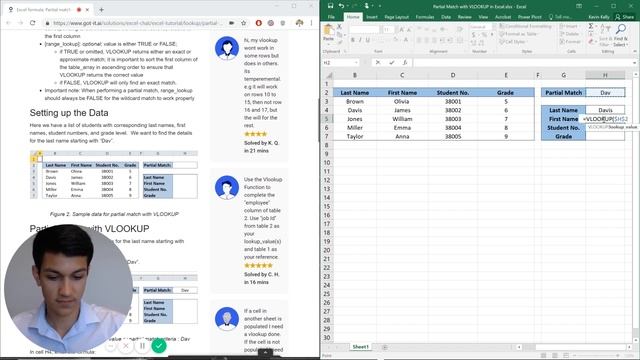Viewport: 640px width, 360px height.
Task: Click the Insert cells button
Action: coord(569,26)
